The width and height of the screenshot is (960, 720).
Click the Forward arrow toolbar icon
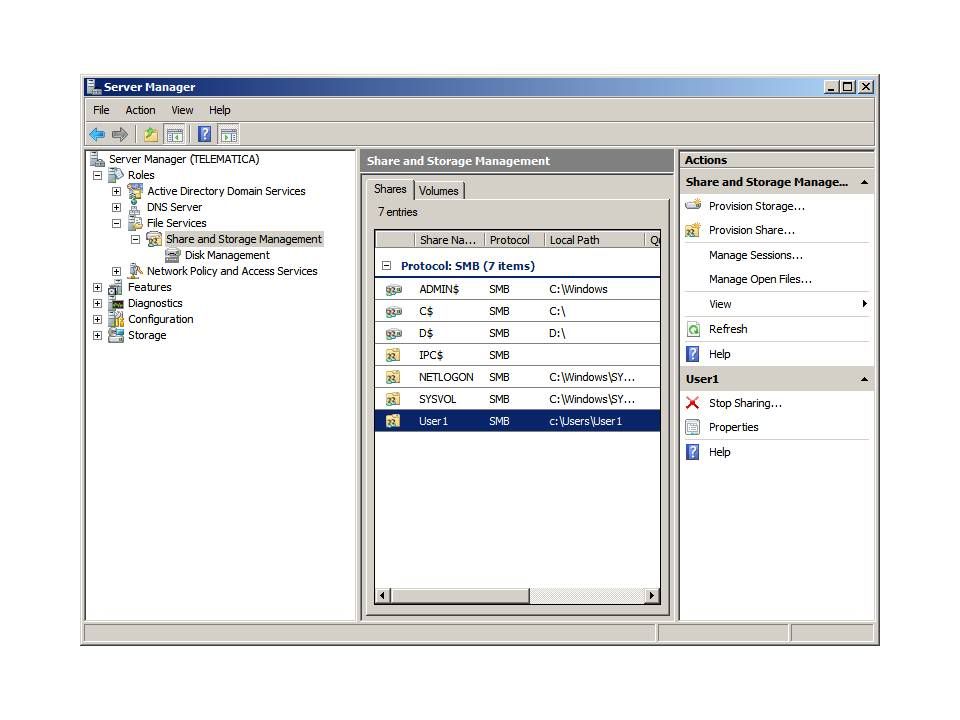pyautogui.click(x=120, y=134)
